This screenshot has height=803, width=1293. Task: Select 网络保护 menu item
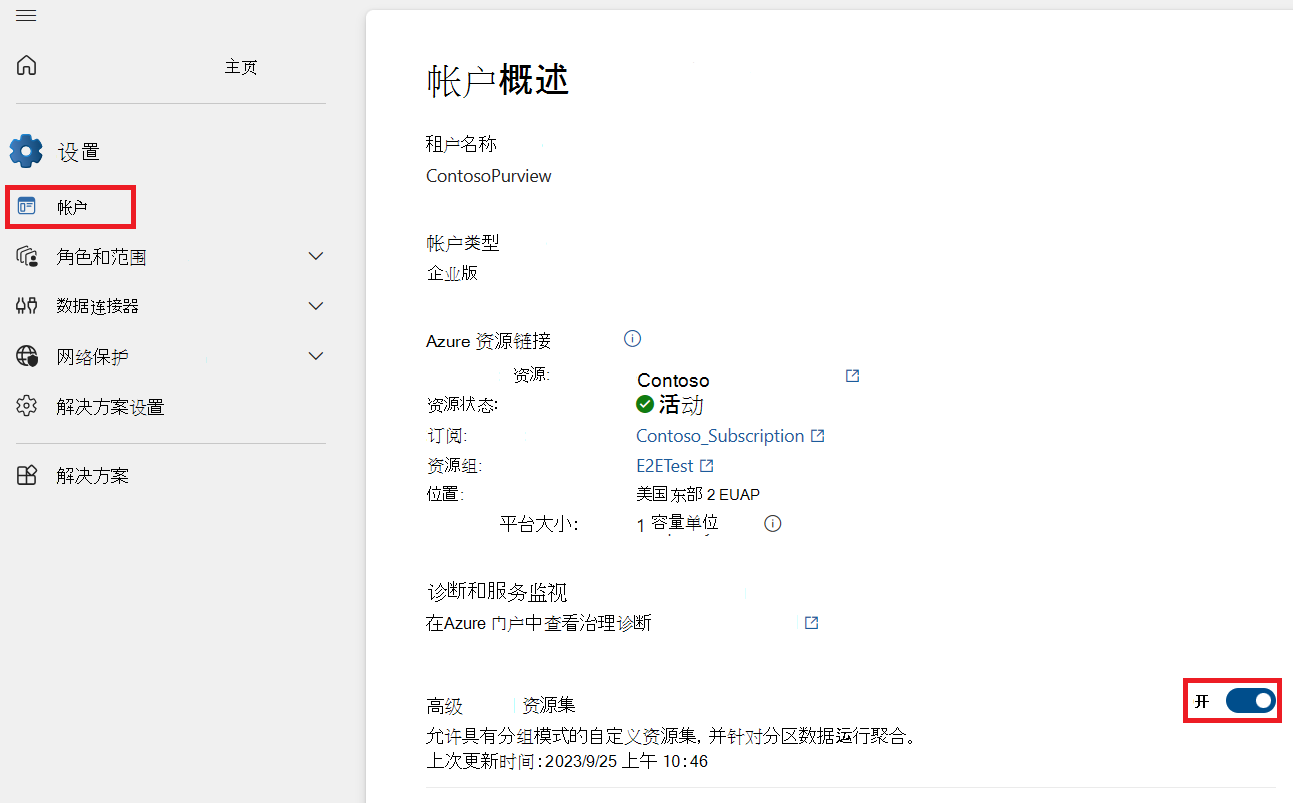(x=92, y=357)
